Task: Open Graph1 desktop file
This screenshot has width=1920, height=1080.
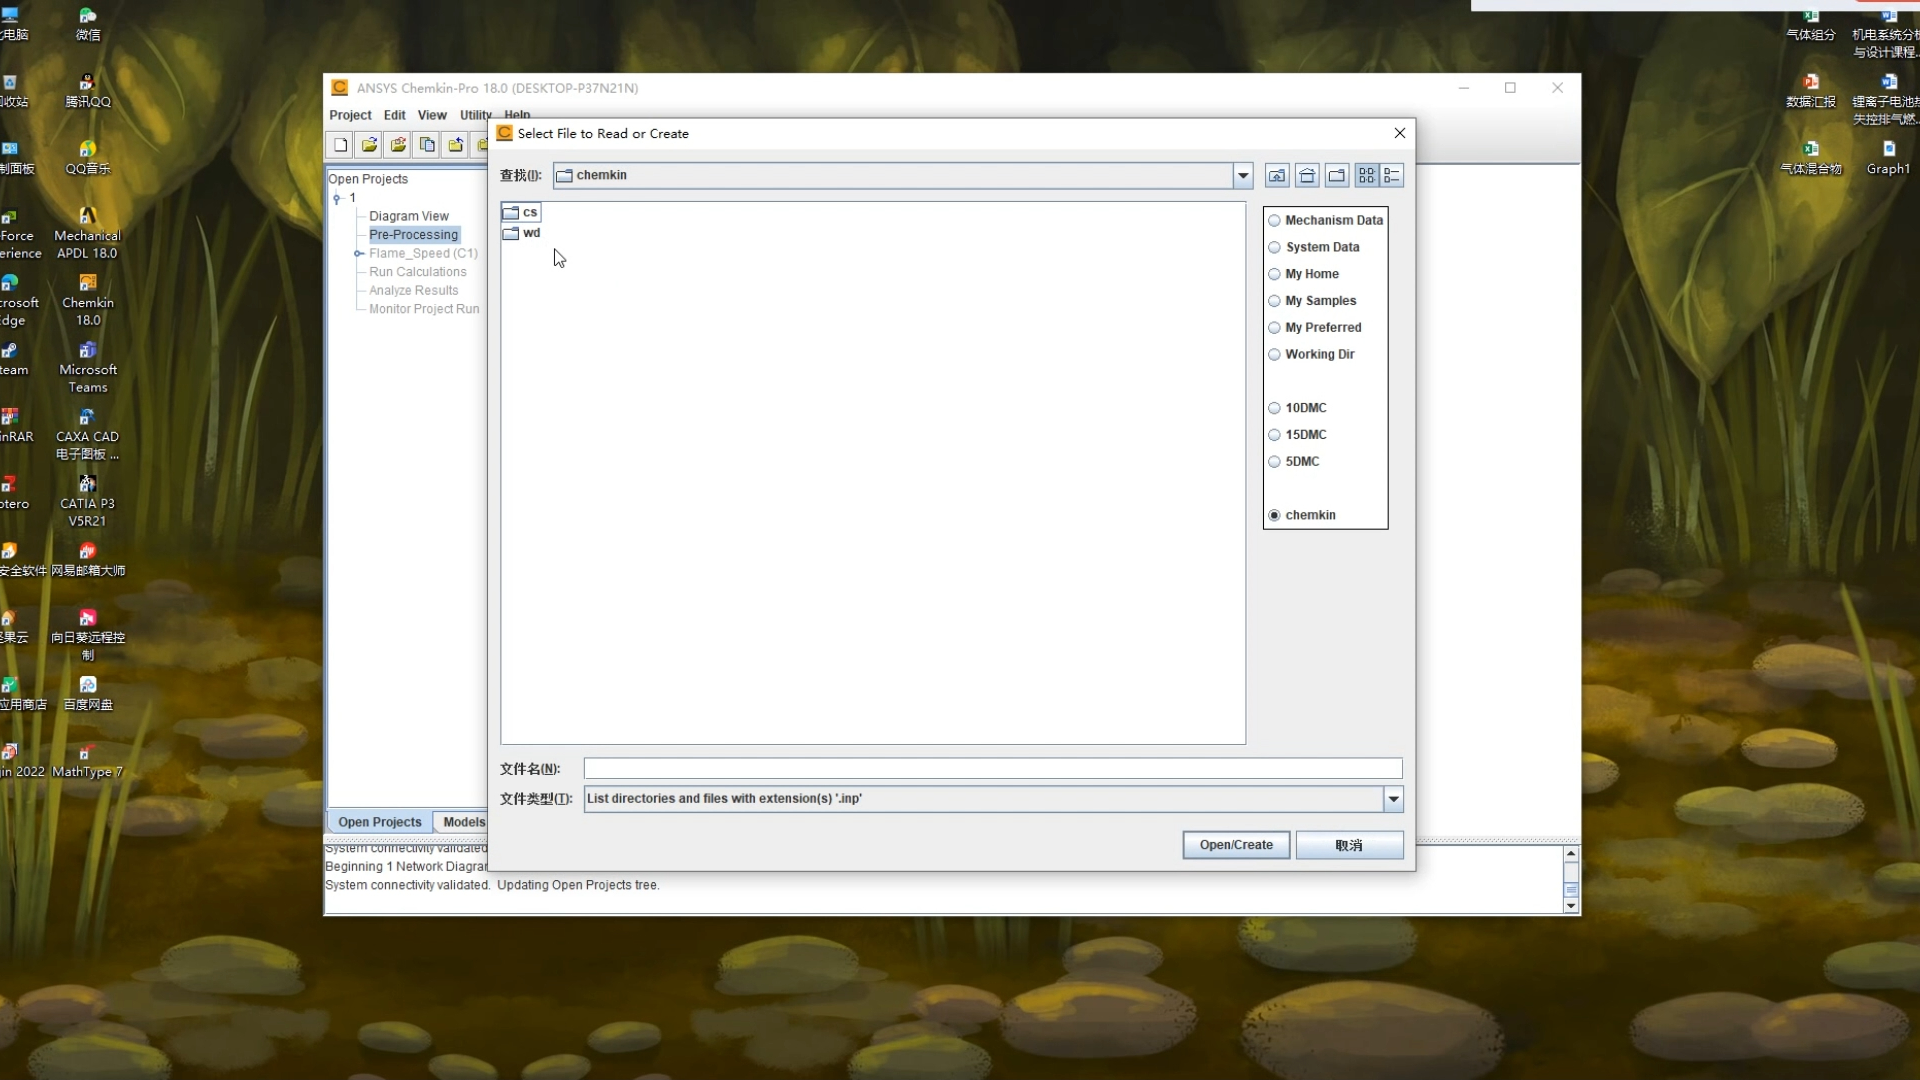Action: click(x=1888, y=158)
